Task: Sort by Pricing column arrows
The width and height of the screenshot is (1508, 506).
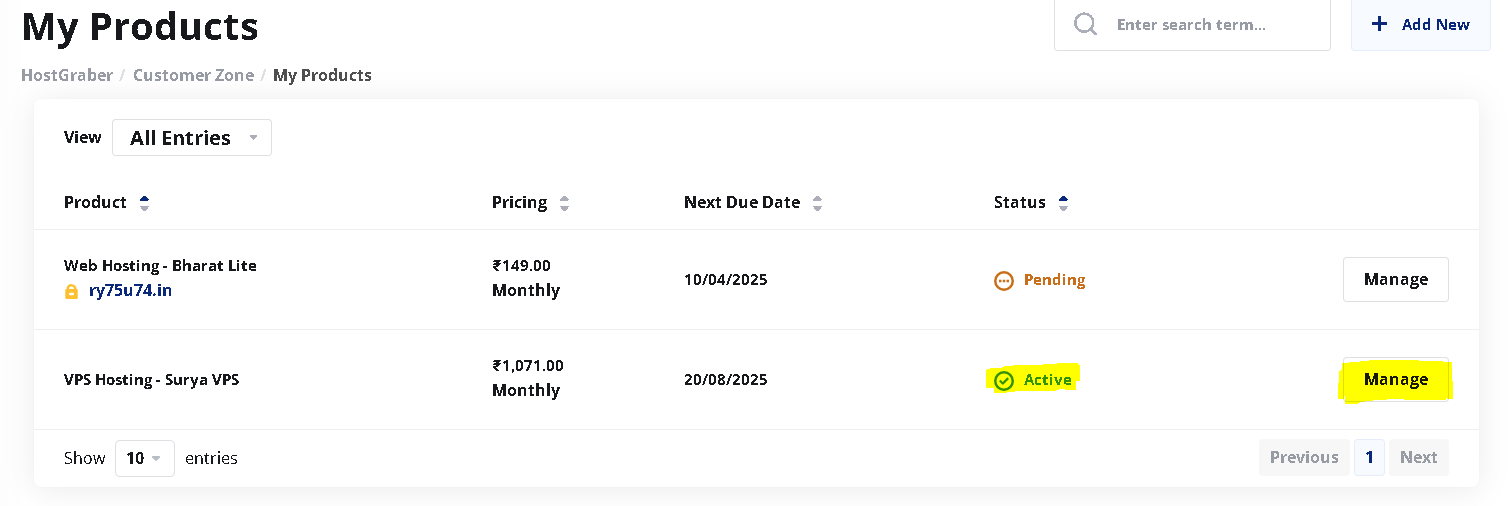Action: click(x=564, y=203)
